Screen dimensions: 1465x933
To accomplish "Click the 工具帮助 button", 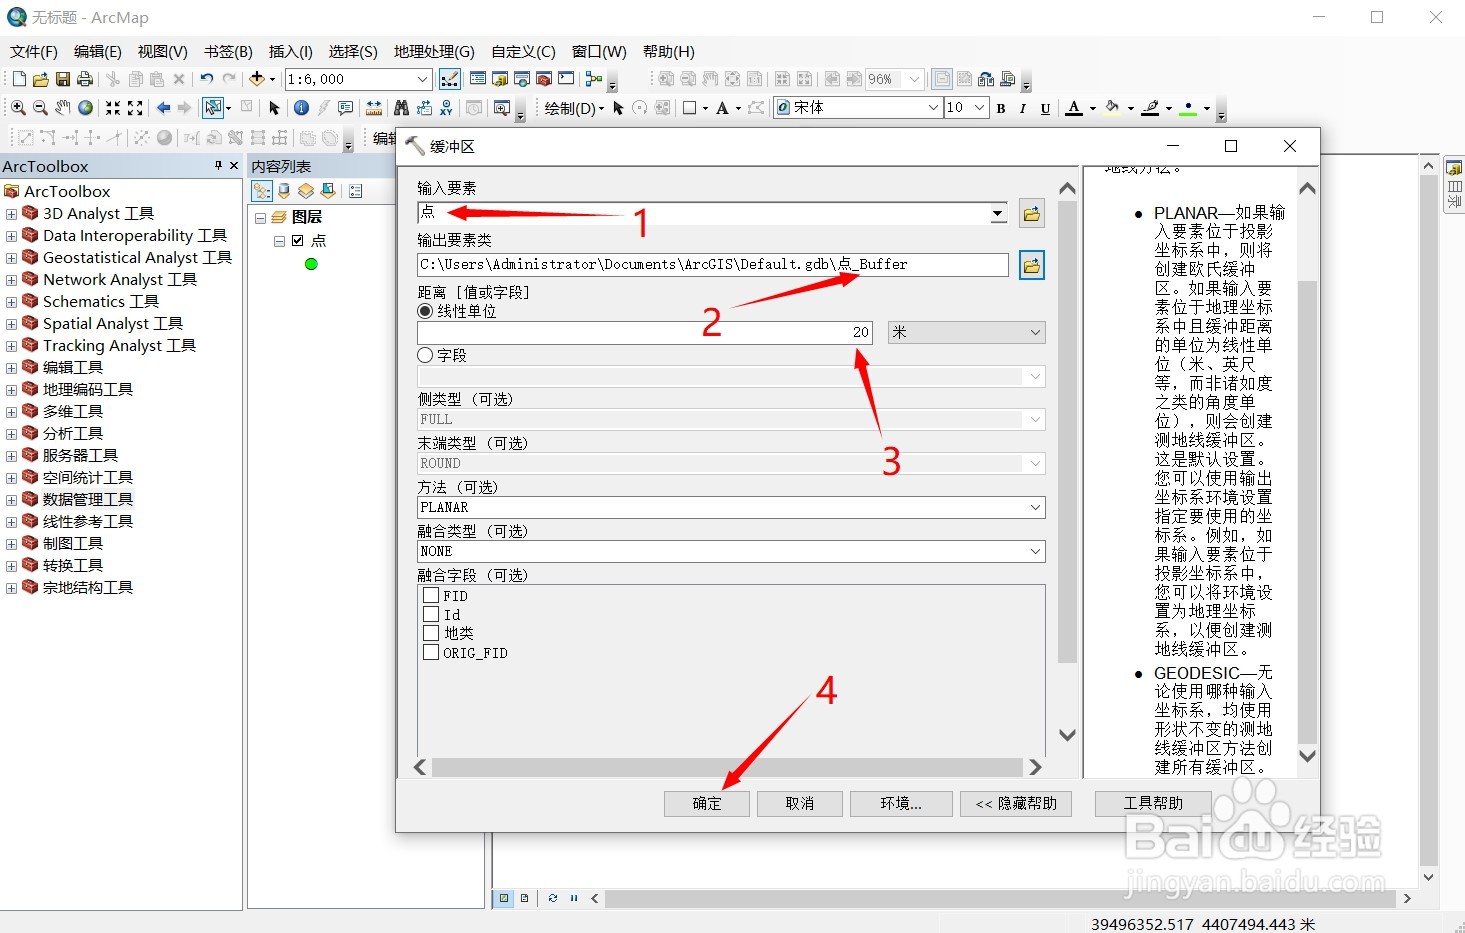I will click(1153, 804).
